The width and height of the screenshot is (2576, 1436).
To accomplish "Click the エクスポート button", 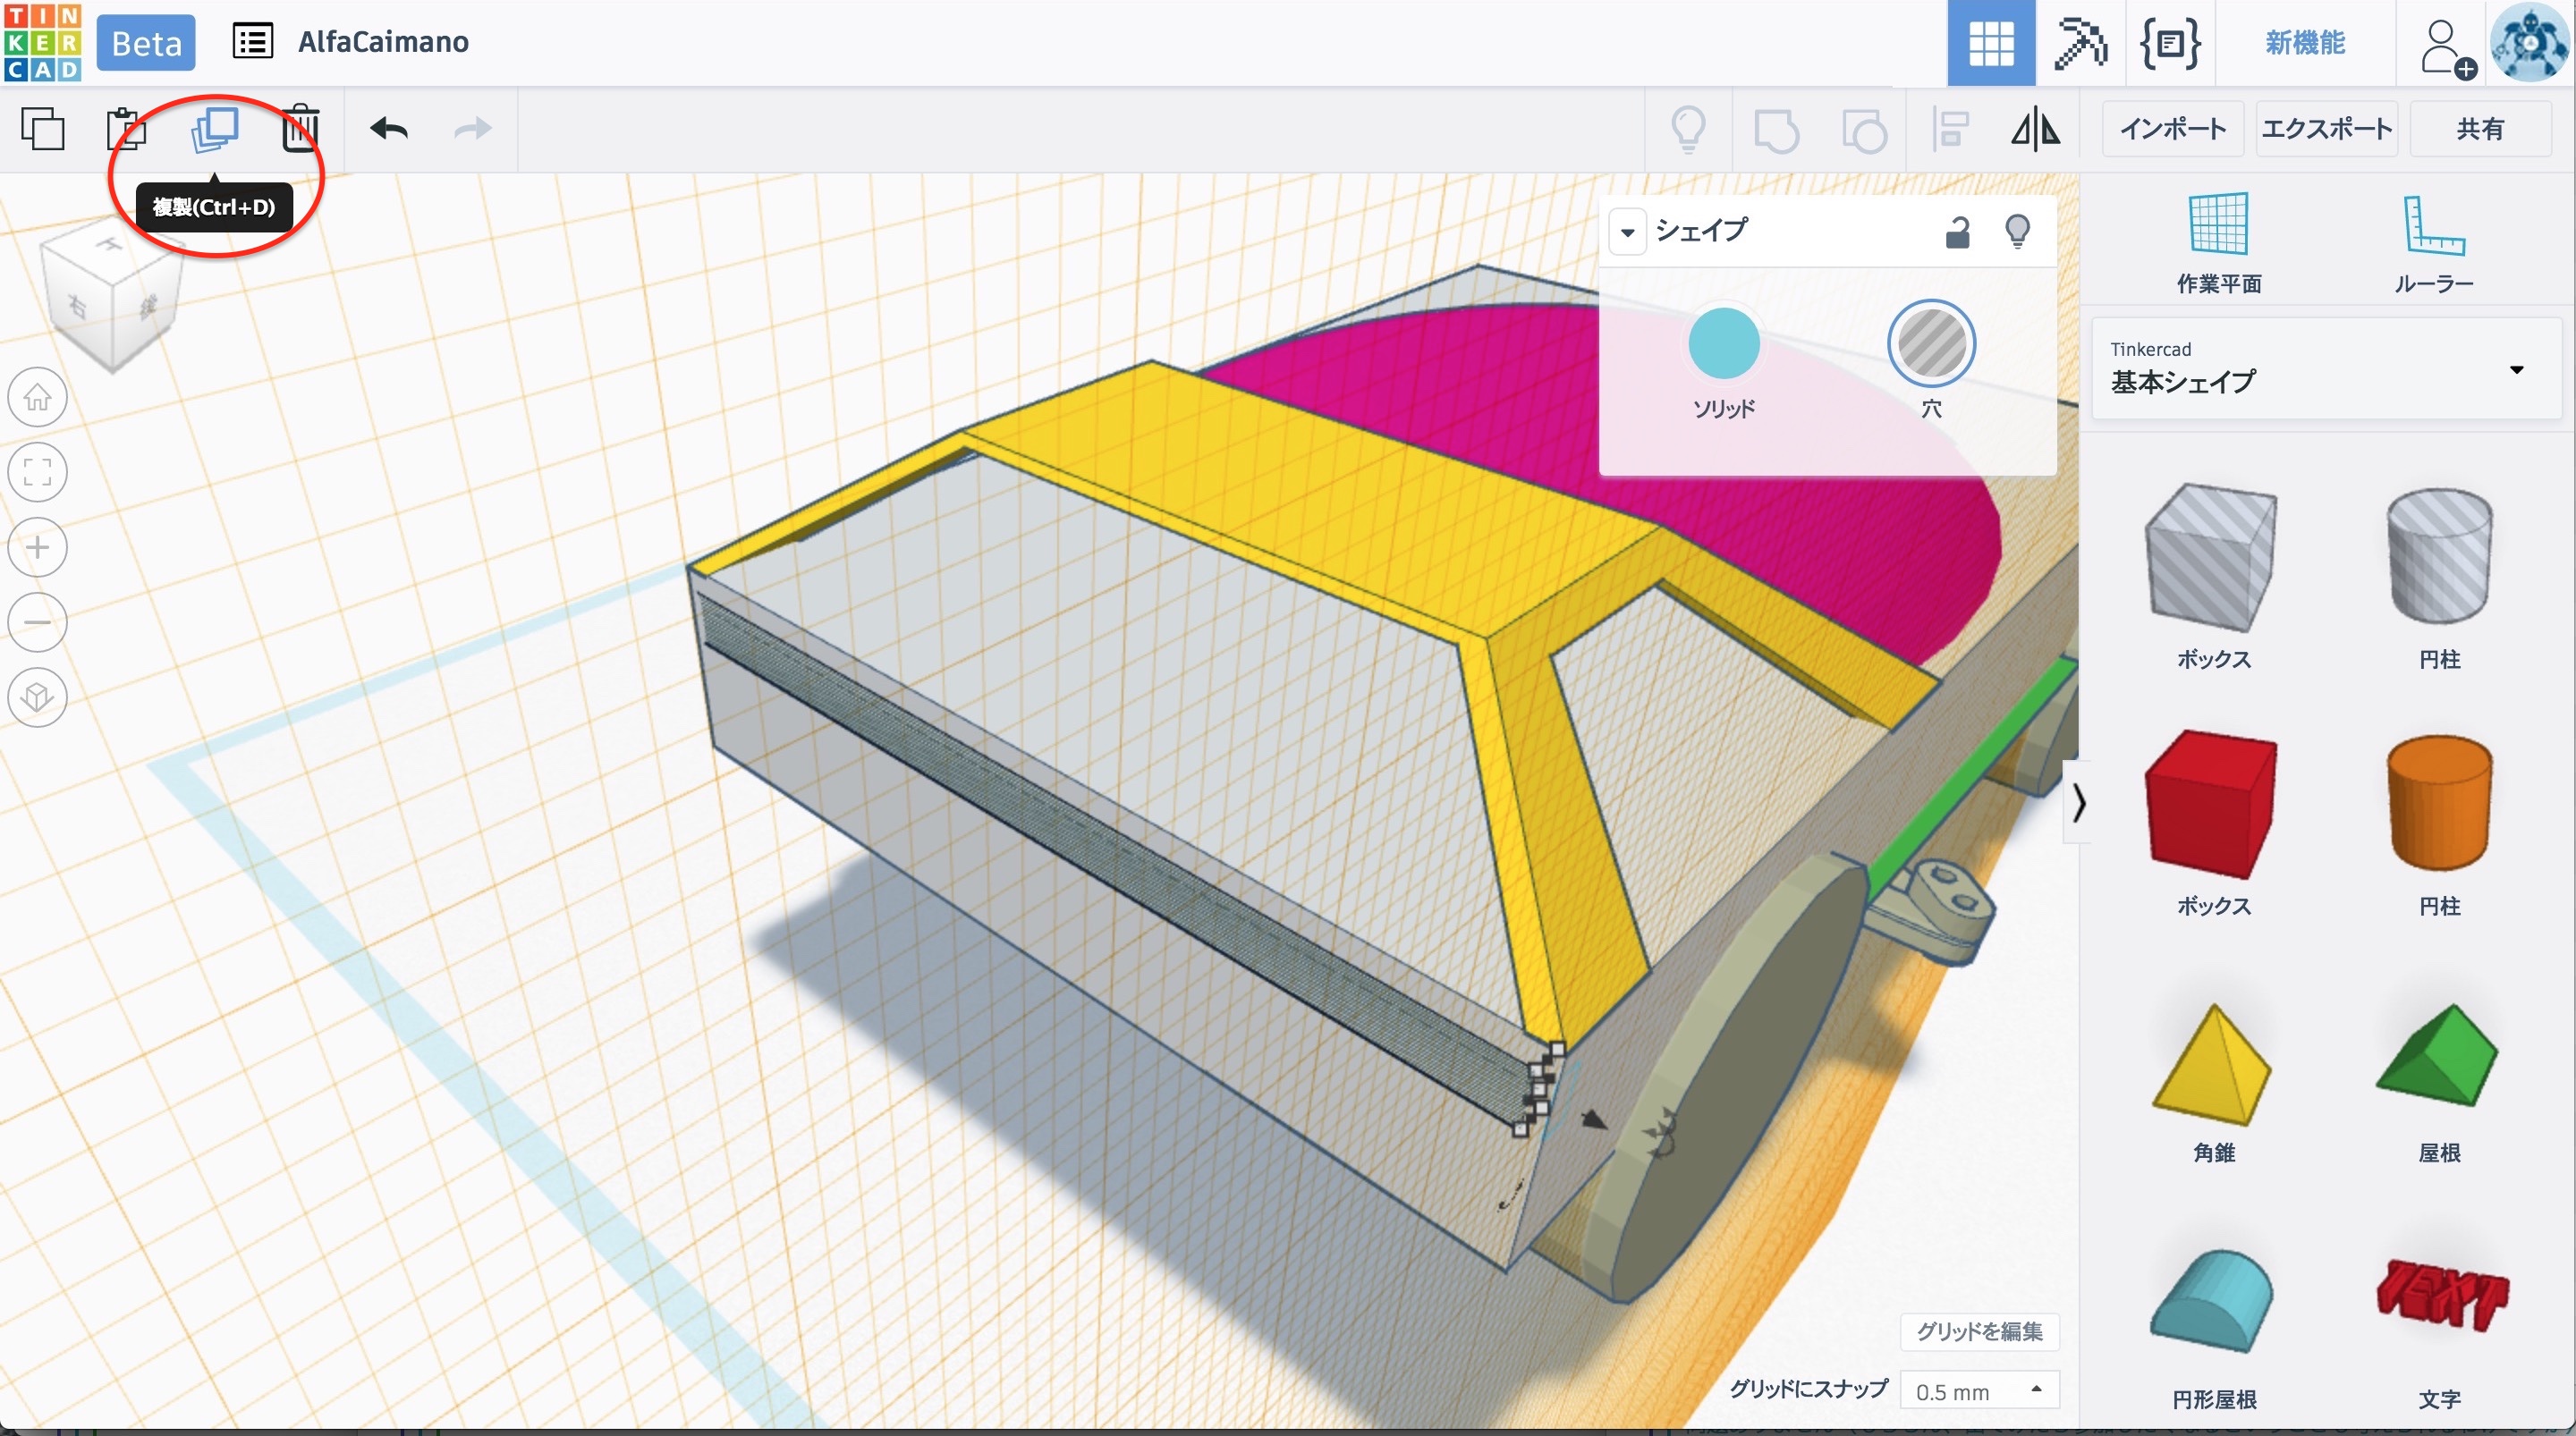I will [x=2326, y=129].
